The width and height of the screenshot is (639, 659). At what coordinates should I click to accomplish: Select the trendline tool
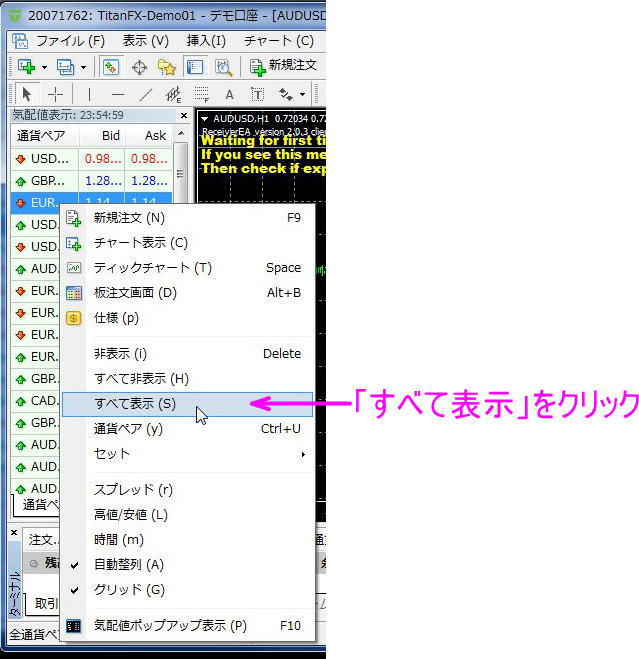point(145,94)
